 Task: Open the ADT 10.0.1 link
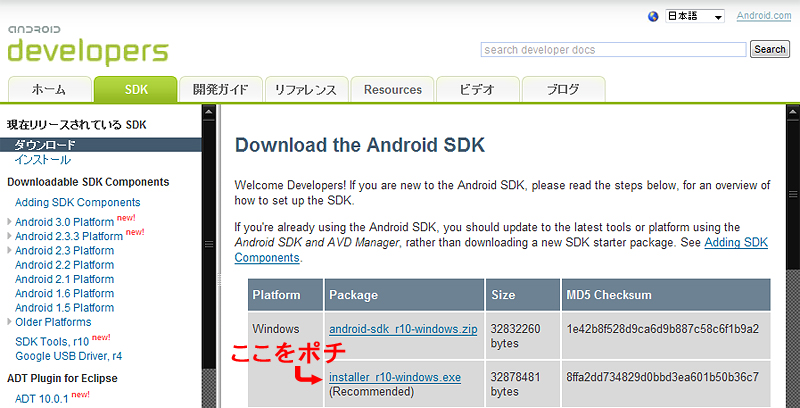click(x=41, y=399)
